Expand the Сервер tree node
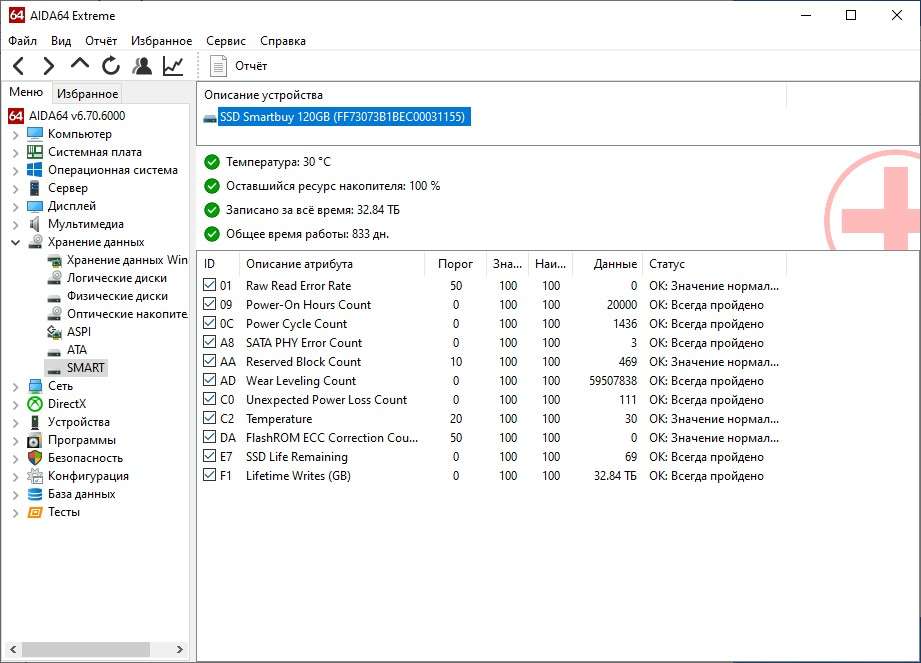This screenshot has width=921, height=663. click(15, 189)
